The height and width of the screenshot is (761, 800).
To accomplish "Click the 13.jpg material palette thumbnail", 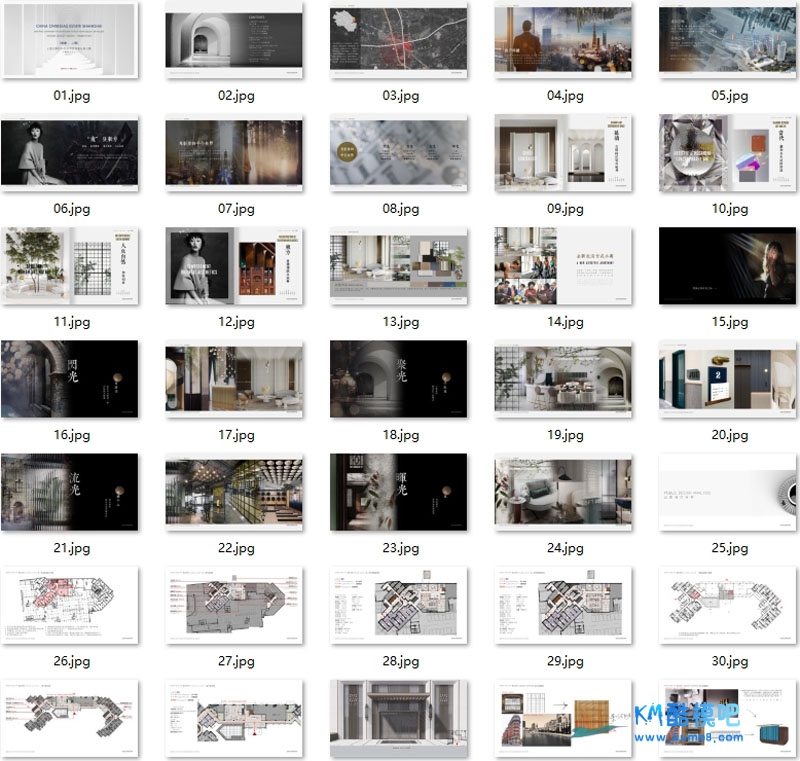I will (x=398, y=267).
